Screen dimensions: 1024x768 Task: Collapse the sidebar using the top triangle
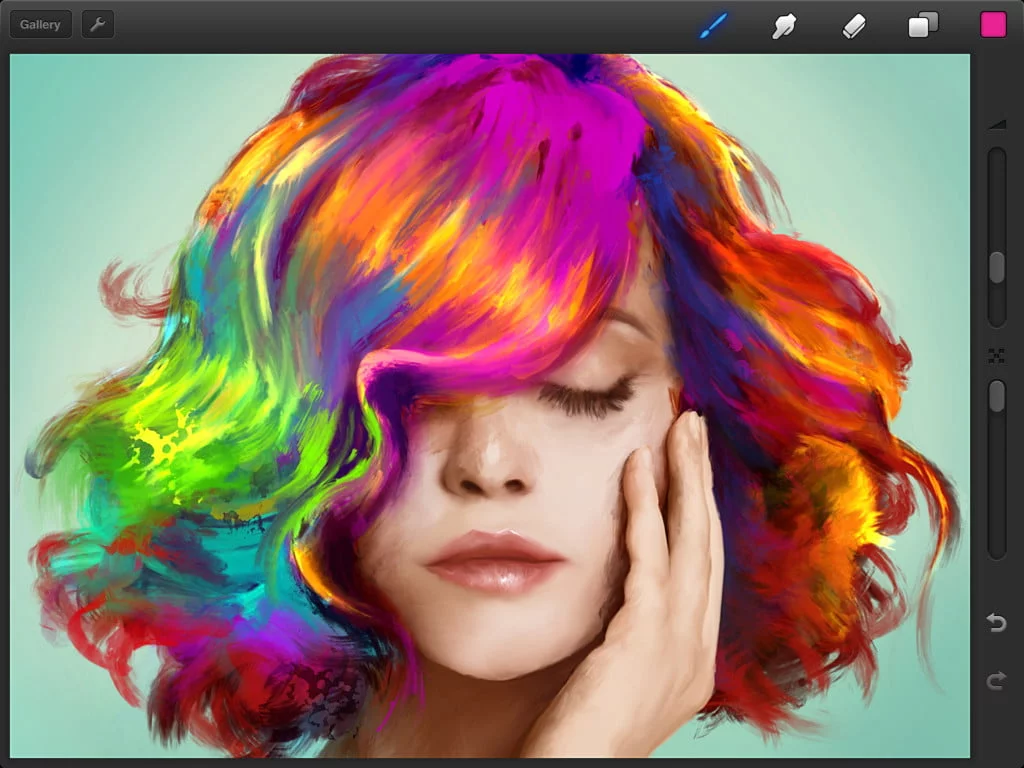[x=996, y=124]
